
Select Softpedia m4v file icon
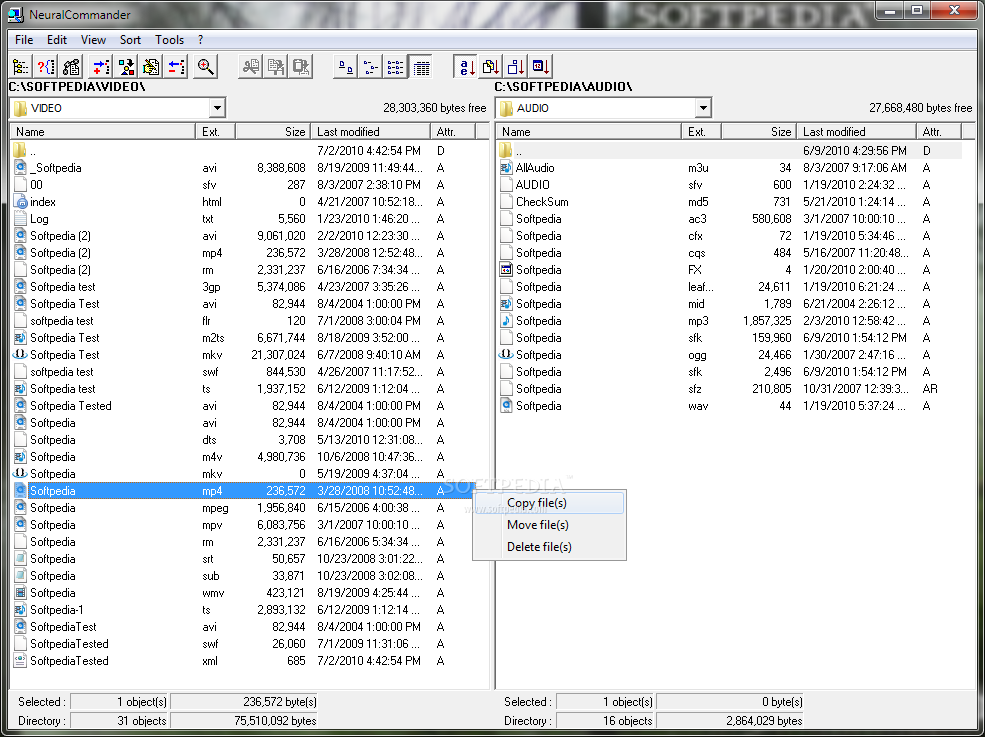[x=20, y=457]
